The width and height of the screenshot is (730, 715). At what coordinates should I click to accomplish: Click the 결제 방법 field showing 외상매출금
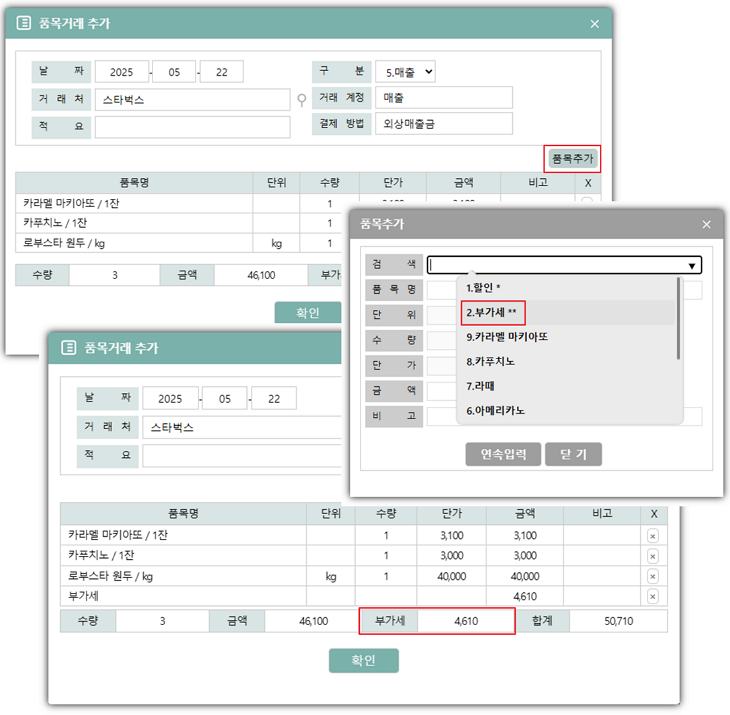pyautogui.click(x=444, y=124)
